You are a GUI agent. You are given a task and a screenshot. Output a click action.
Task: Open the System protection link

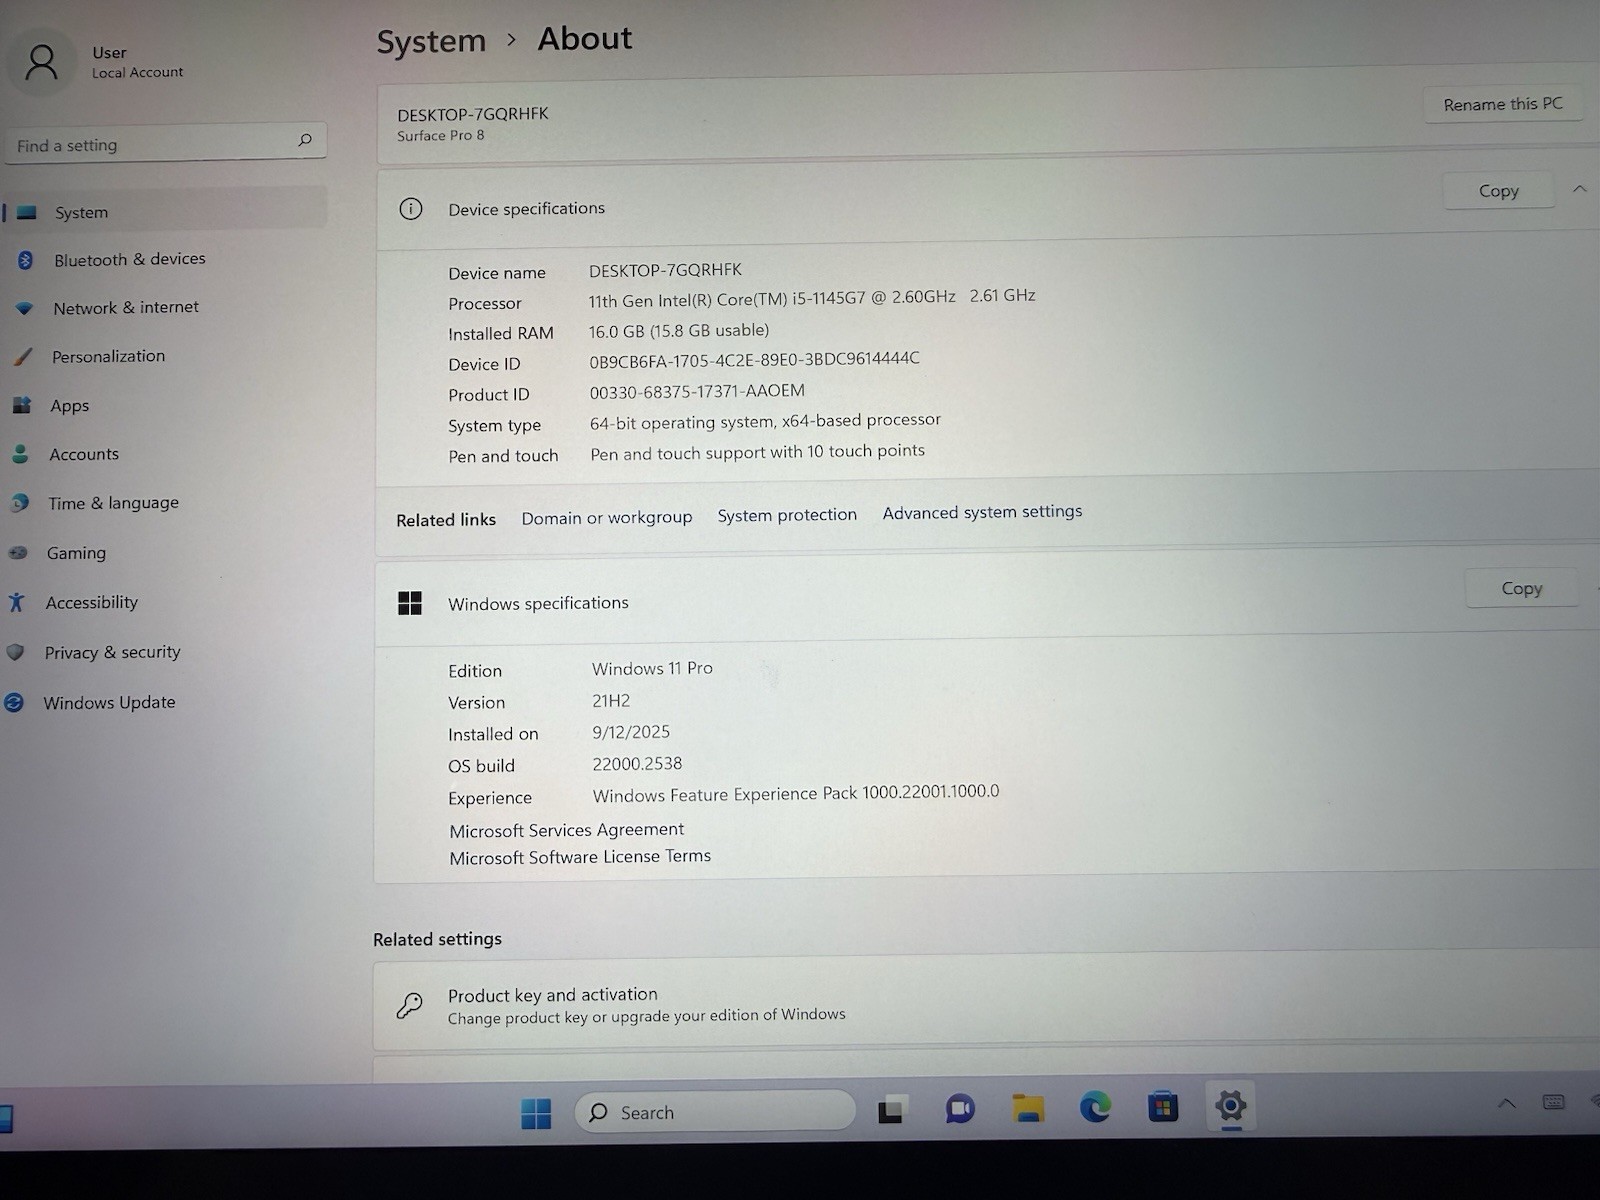787,515
